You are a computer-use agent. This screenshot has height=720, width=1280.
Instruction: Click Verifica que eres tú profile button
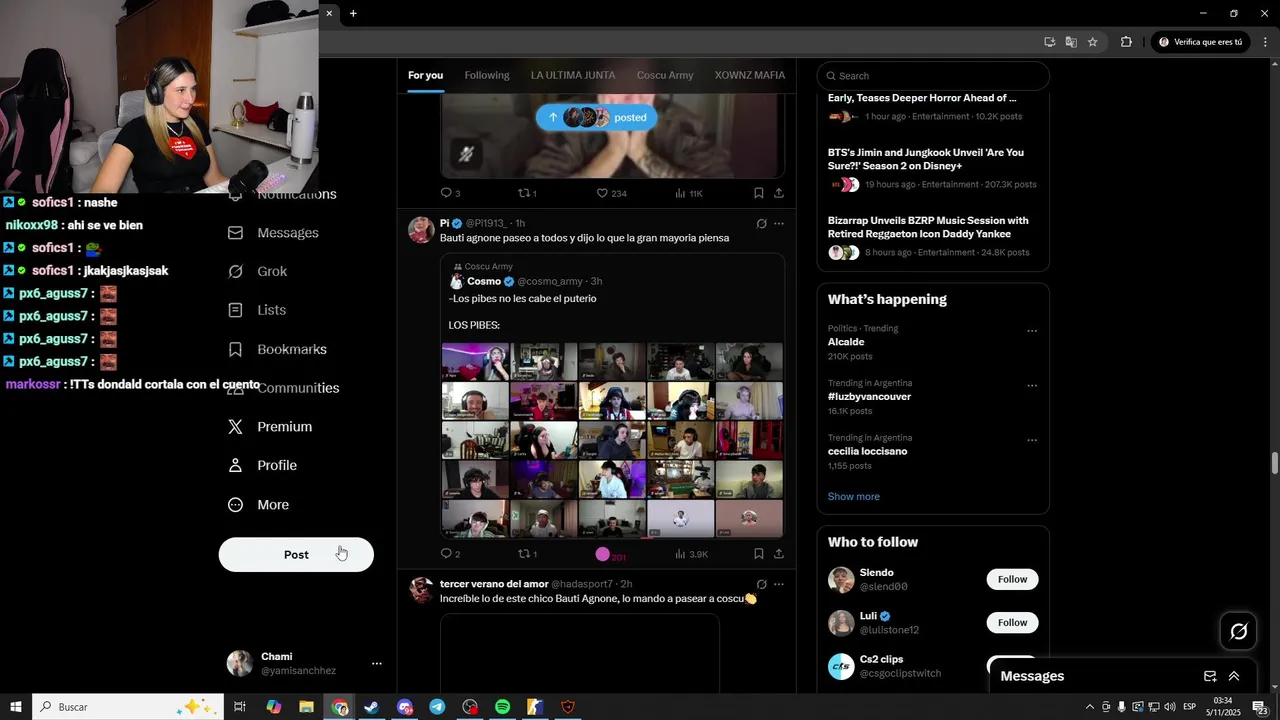click(1200, 42)
